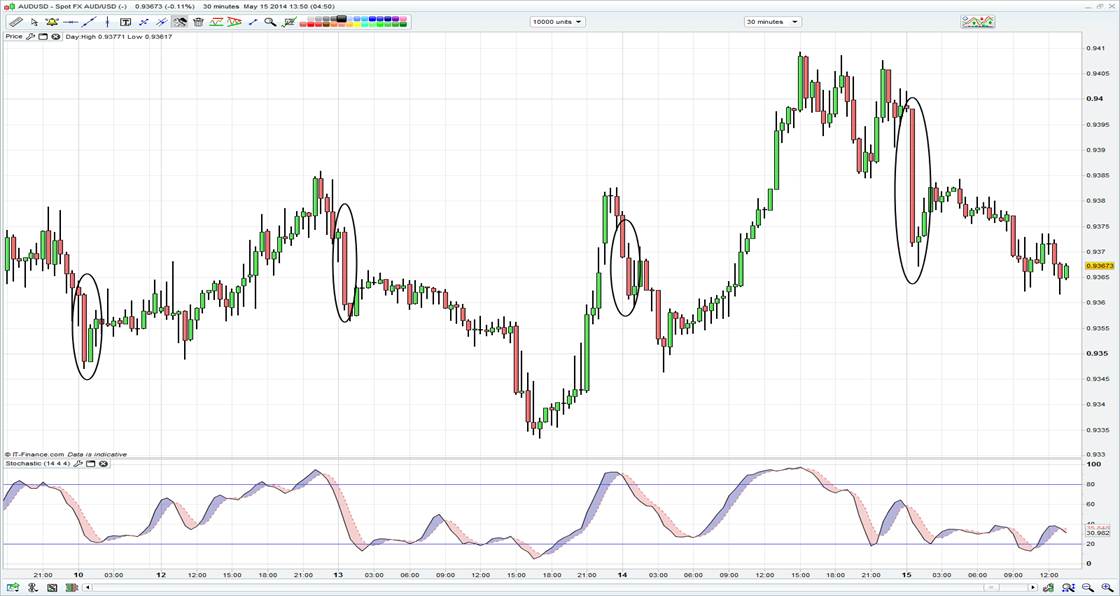
Task: Open the chart style selector at top right
Action: tap(977, 21)
